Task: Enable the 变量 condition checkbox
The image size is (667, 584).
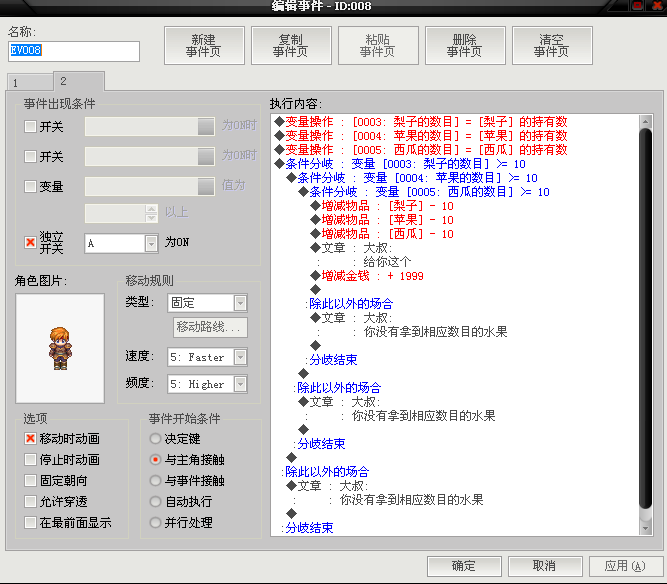Action: point(30,186)
